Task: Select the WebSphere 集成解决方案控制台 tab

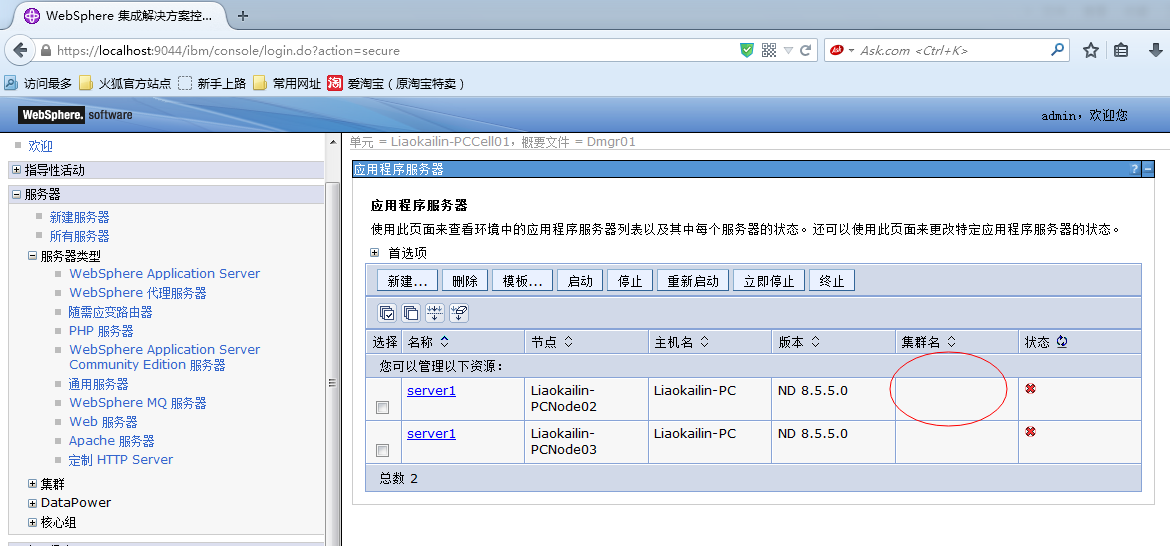Action: pos(119,16)
